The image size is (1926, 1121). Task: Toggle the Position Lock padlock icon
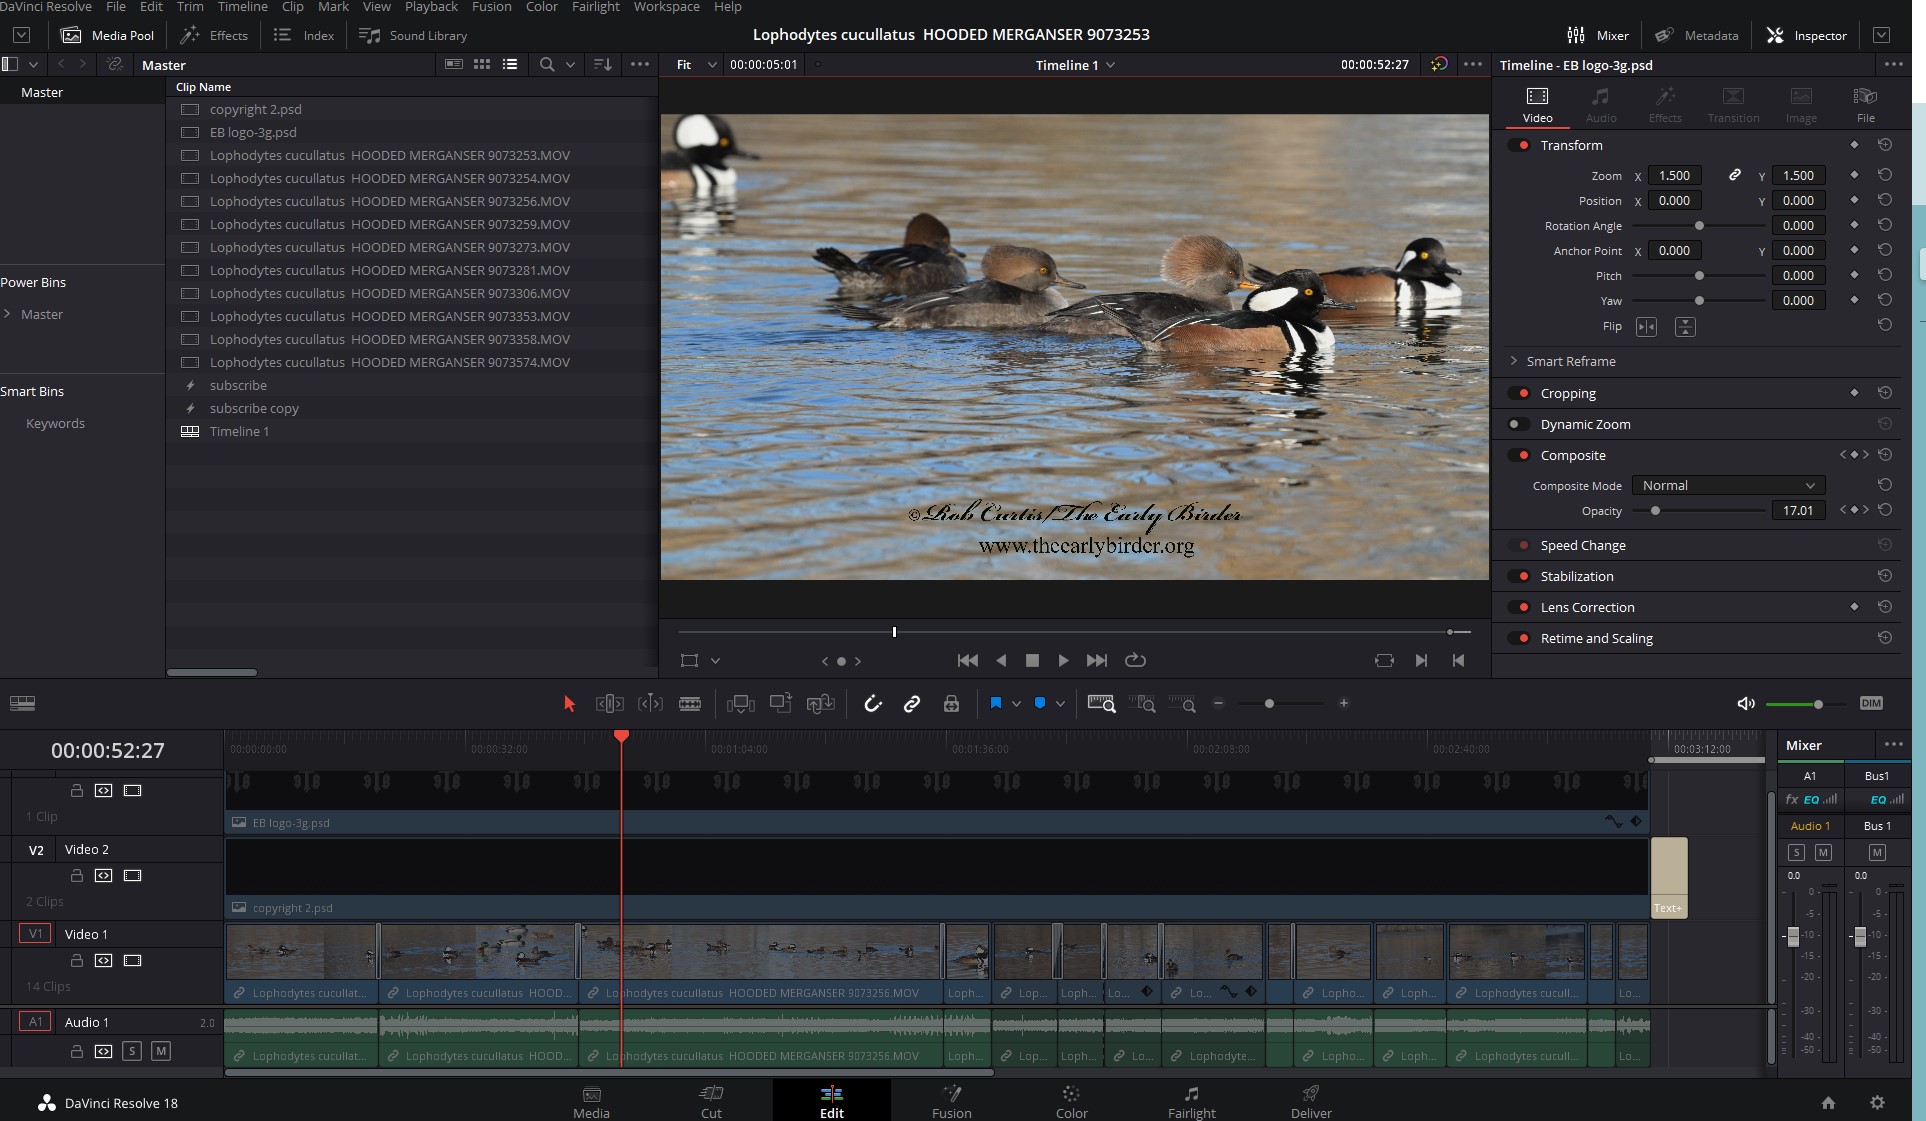tap(951, 704)
